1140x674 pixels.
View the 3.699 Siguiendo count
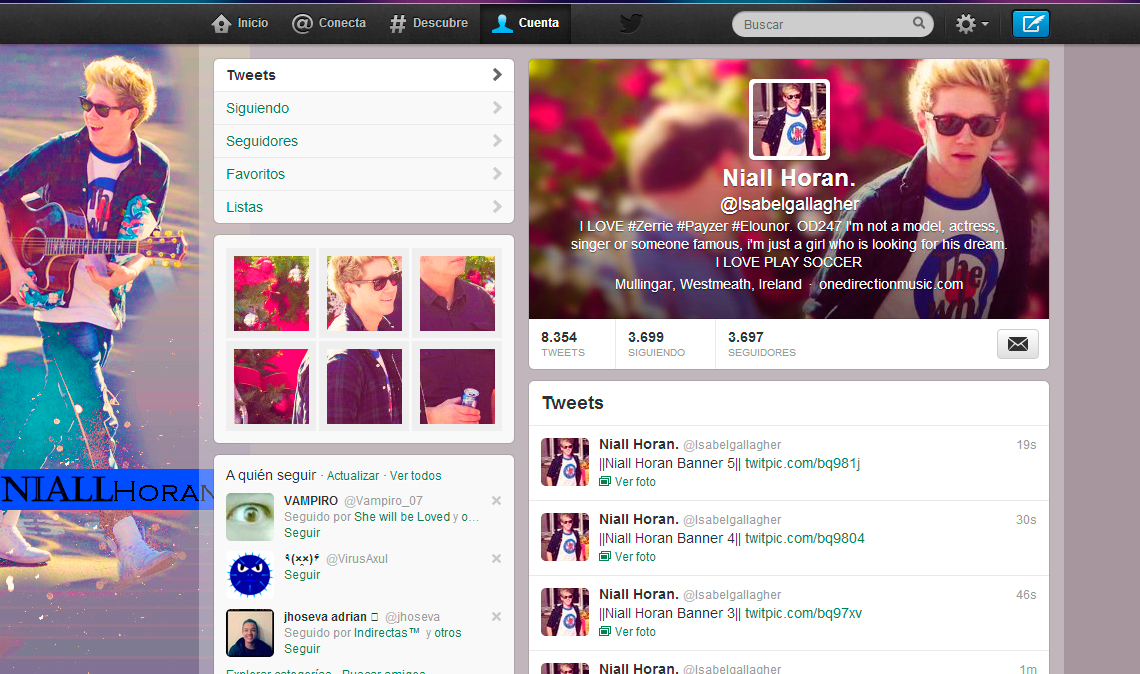(657, 344)
